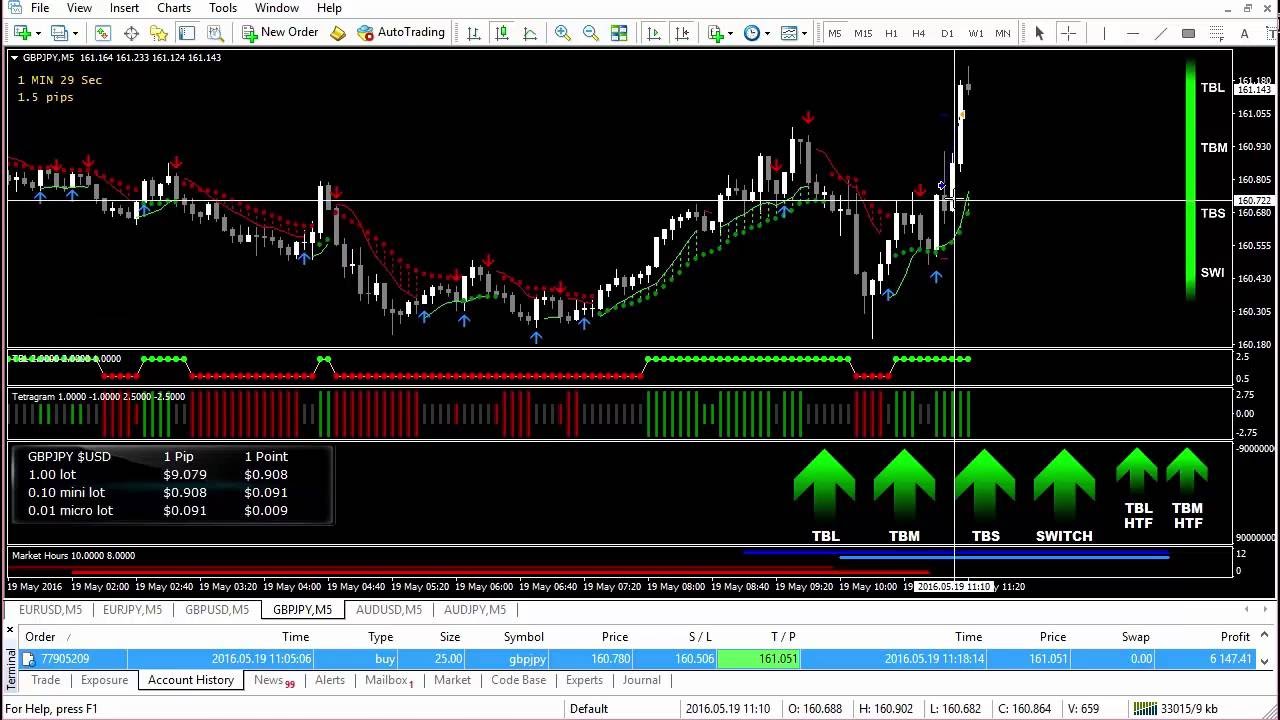Image resolution: width=1280 pixels, height=720 pixels.
Task: Expand the new chart dropdown arrow
Action: pyautogui.click(x=37, y=34)
